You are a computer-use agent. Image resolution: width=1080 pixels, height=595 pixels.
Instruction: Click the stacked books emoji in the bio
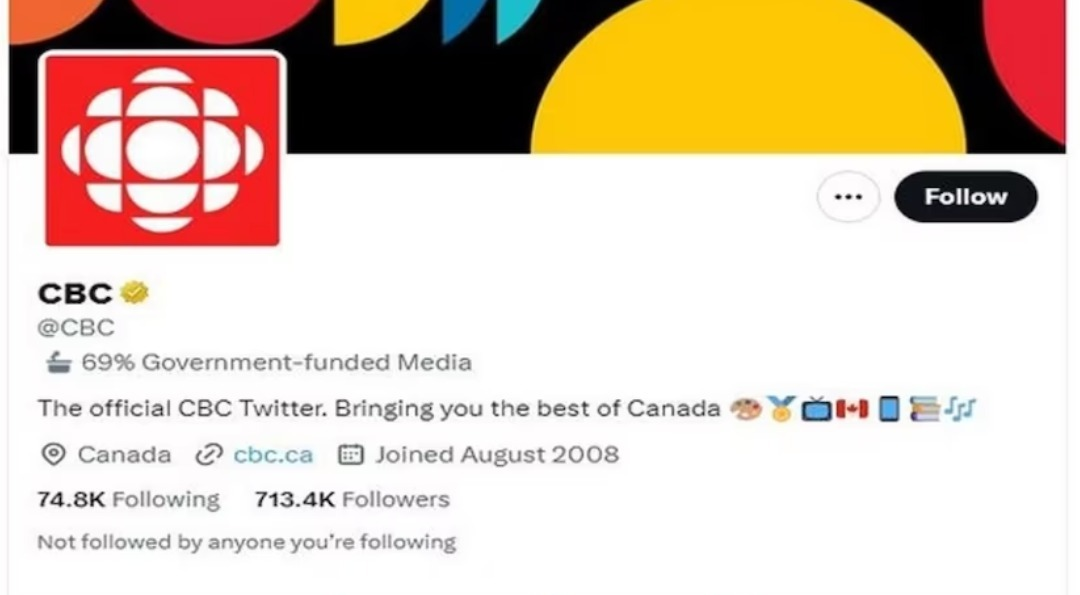pos(926,408)
